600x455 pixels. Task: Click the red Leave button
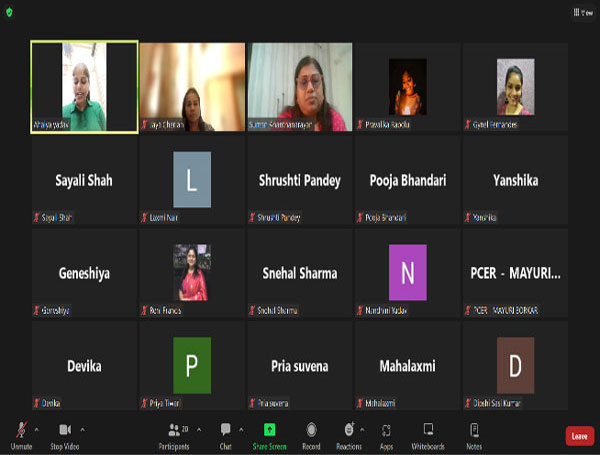pyautogui.click(x=580, y=436)
